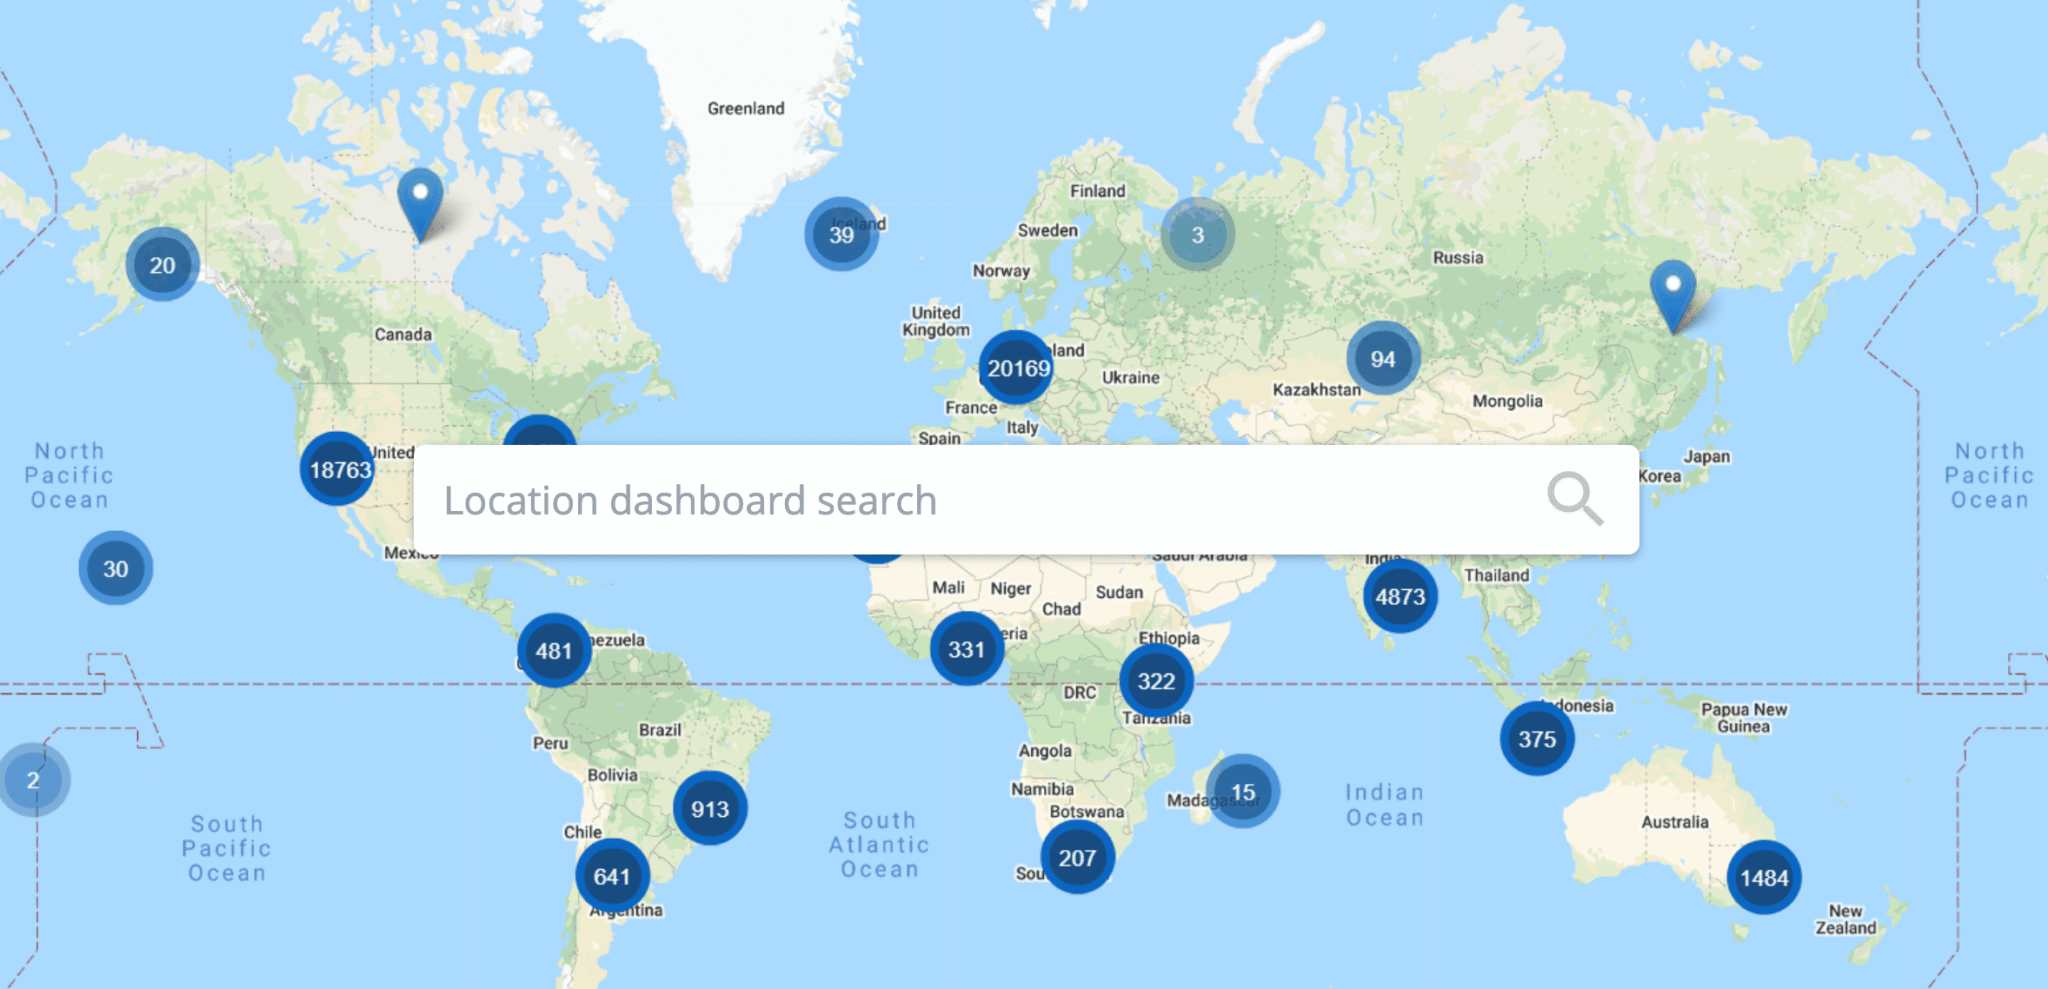The height and width of the screenshot is (989, 2048).
Task: Open the 4873 cluster over India
Action: pyautogui.click(x=1399, y=596)
